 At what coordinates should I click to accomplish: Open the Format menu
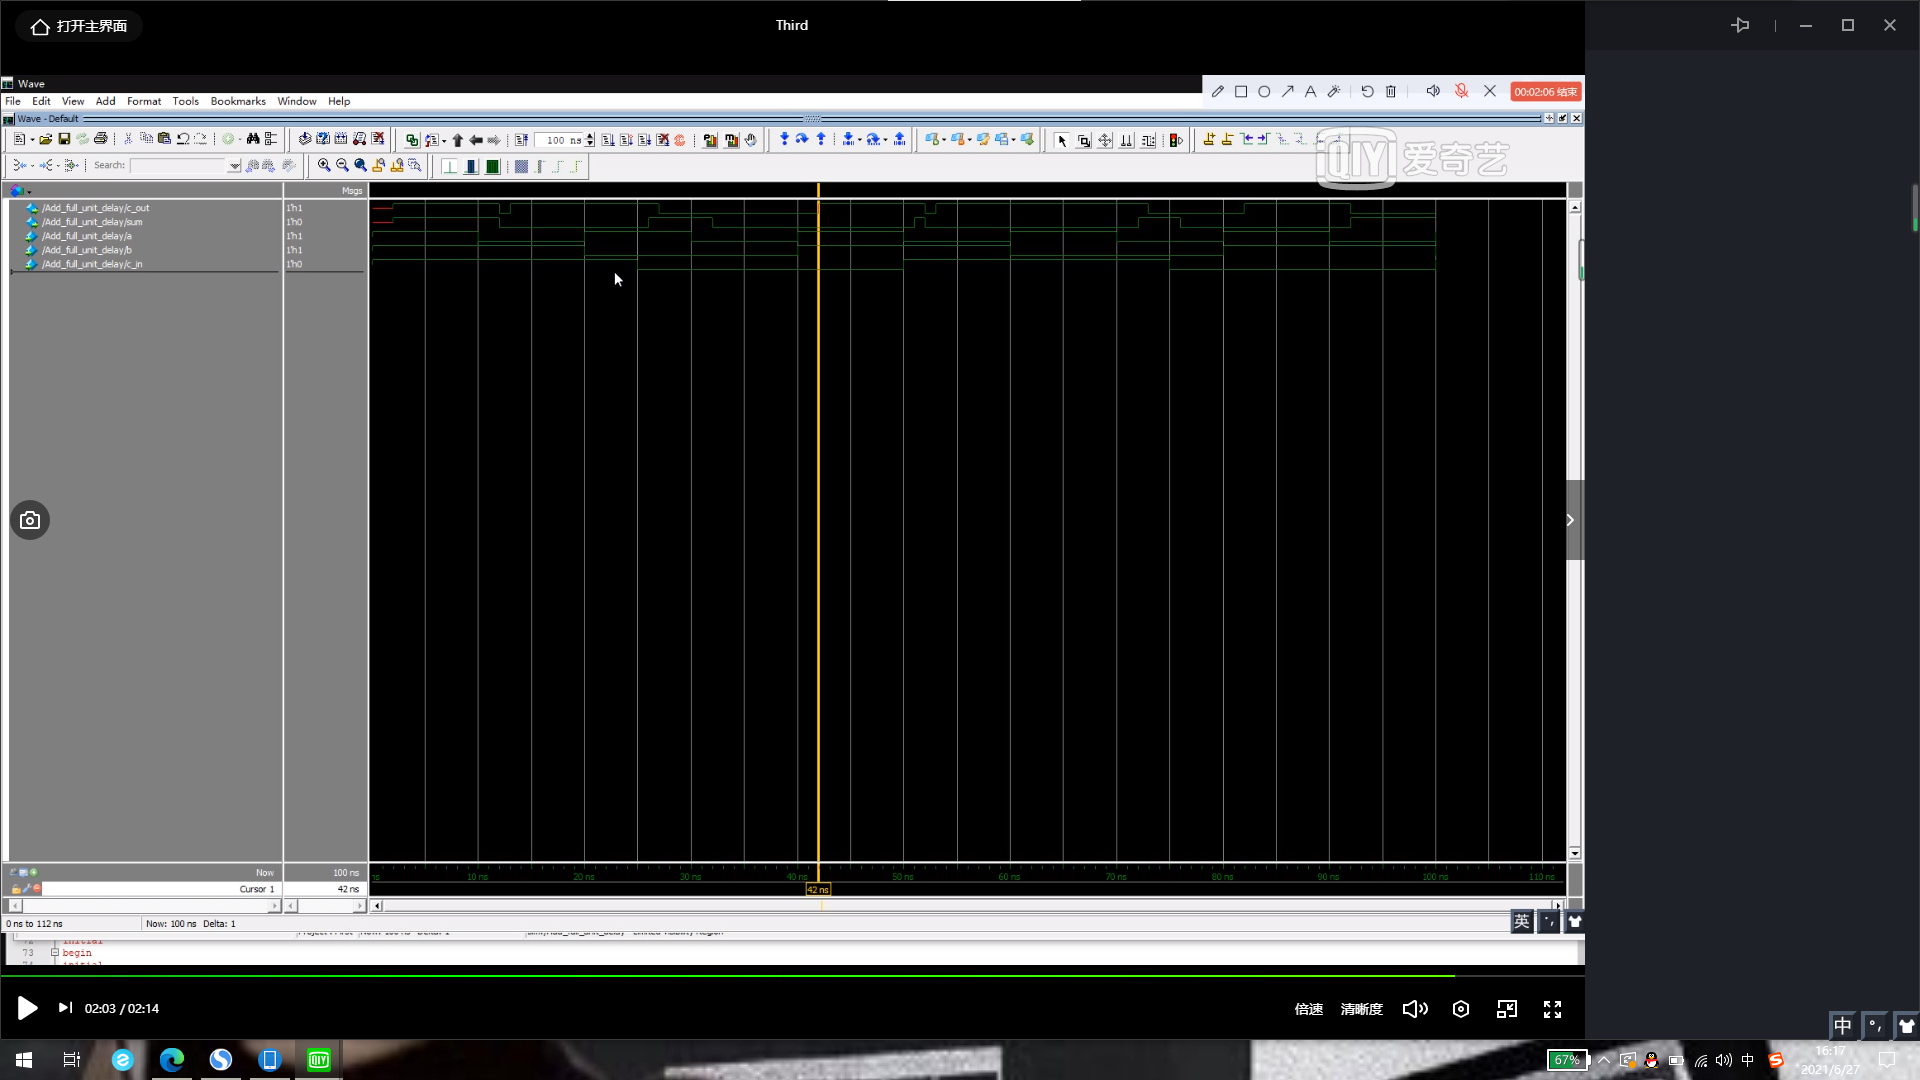[143, 101]
